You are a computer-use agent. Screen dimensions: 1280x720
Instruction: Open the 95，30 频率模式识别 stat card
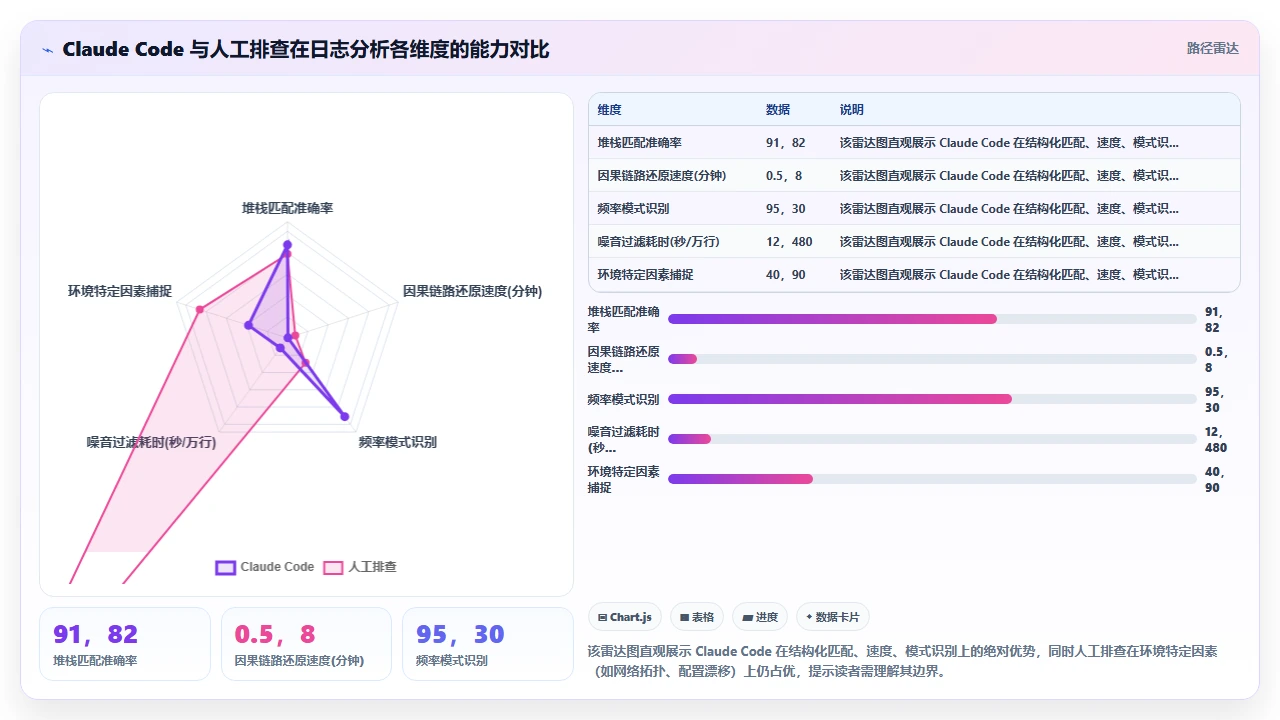(x=487, y=644)
